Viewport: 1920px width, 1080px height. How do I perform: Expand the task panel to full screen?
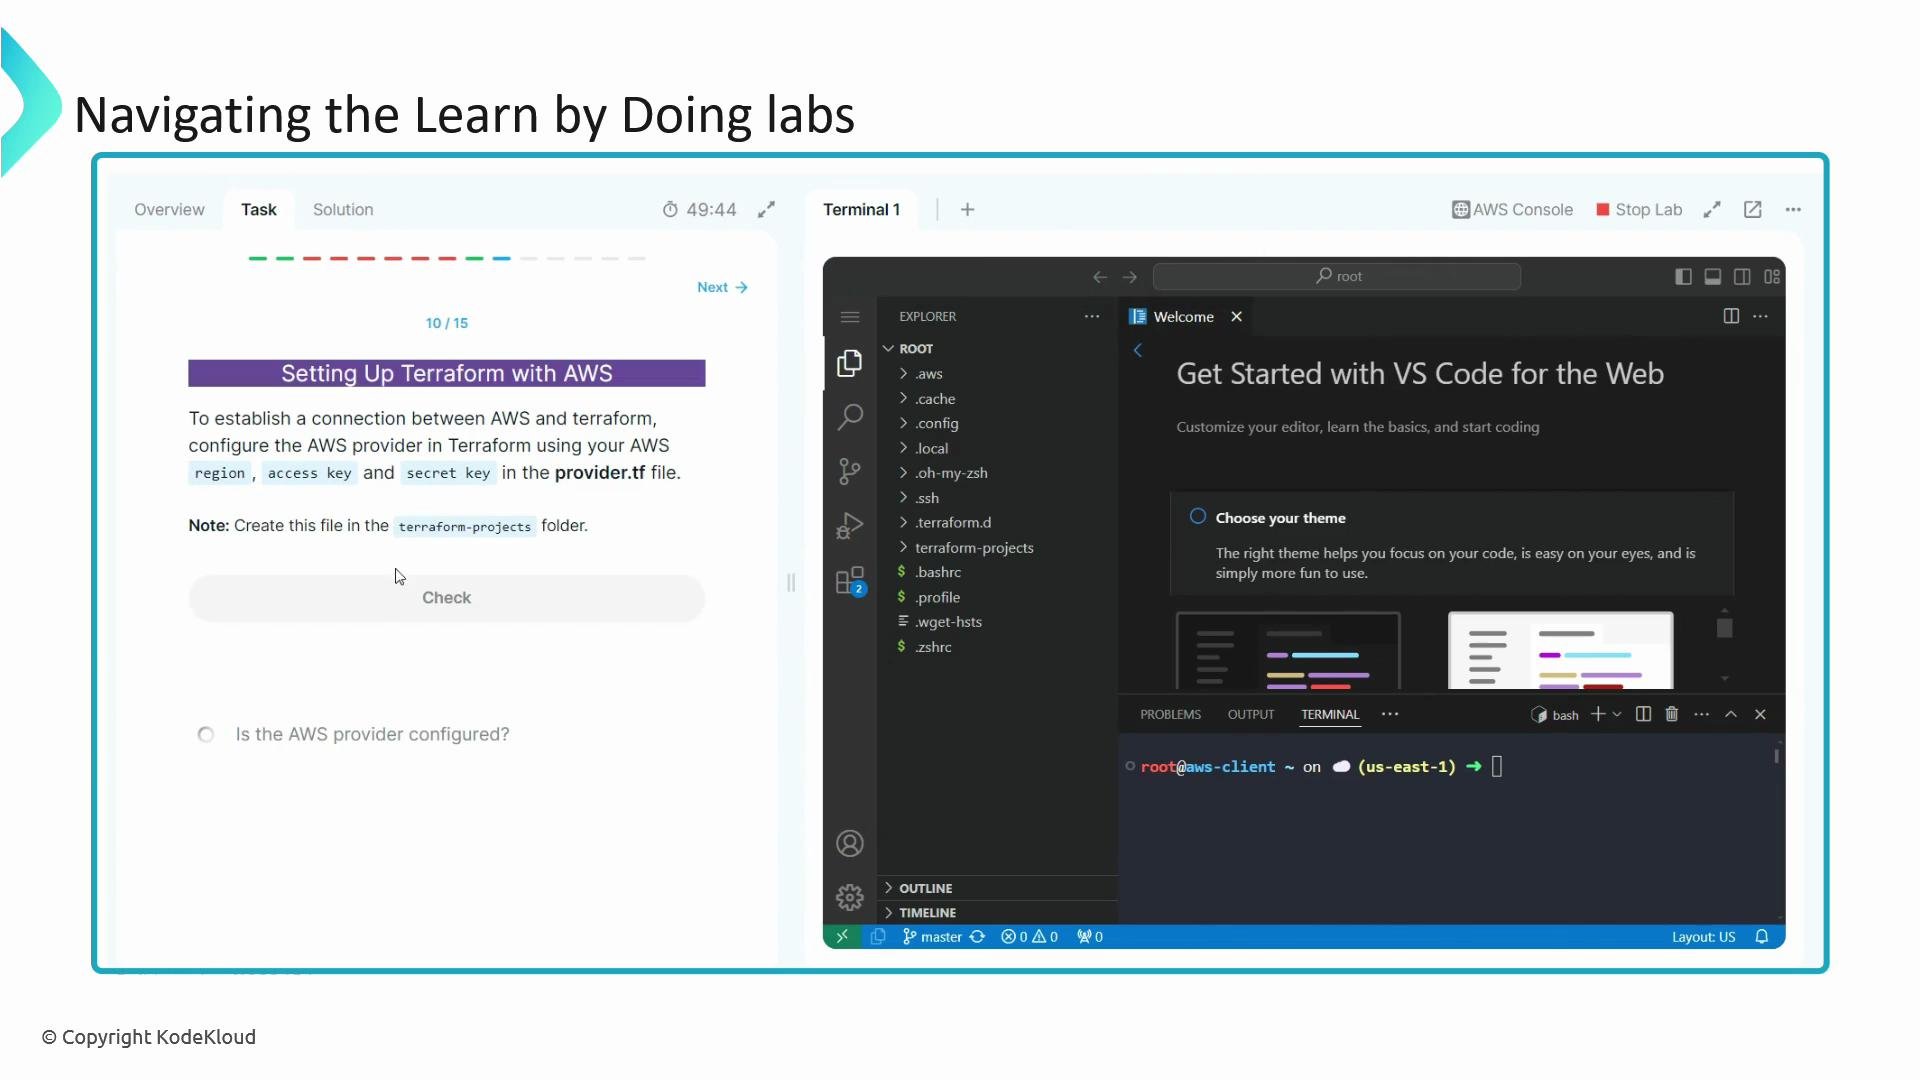(x=766, y=209)
